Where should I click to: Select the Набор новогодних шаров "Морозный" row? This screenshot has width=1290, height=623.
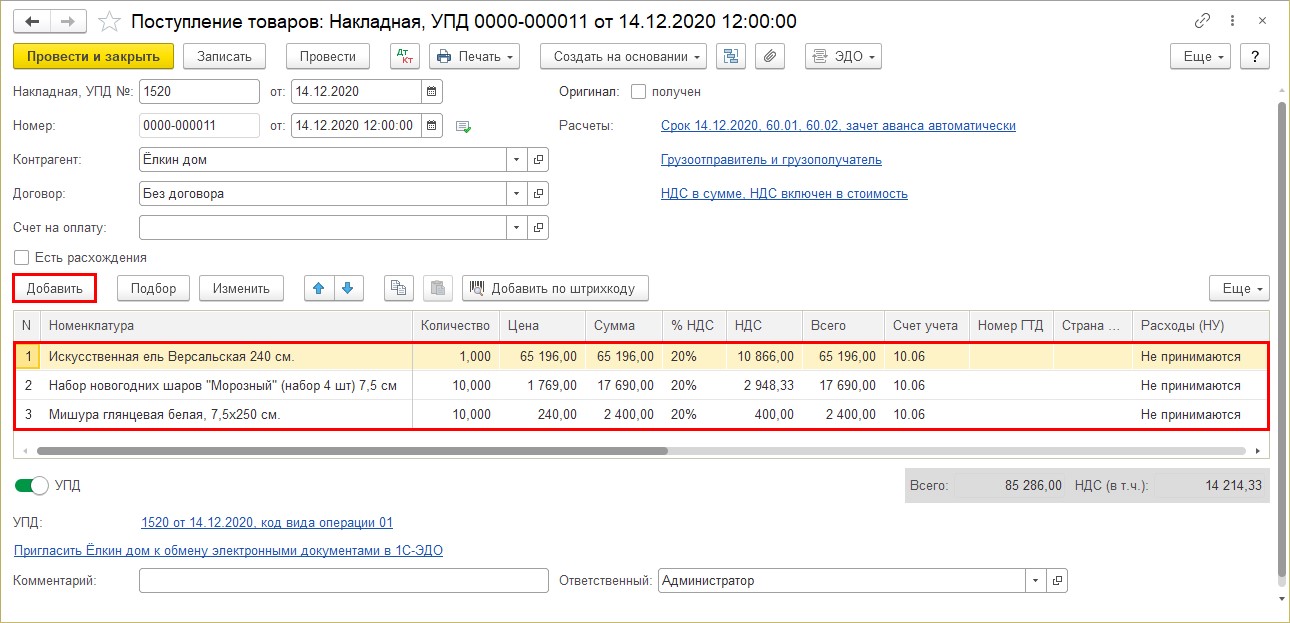pos(641,385)
